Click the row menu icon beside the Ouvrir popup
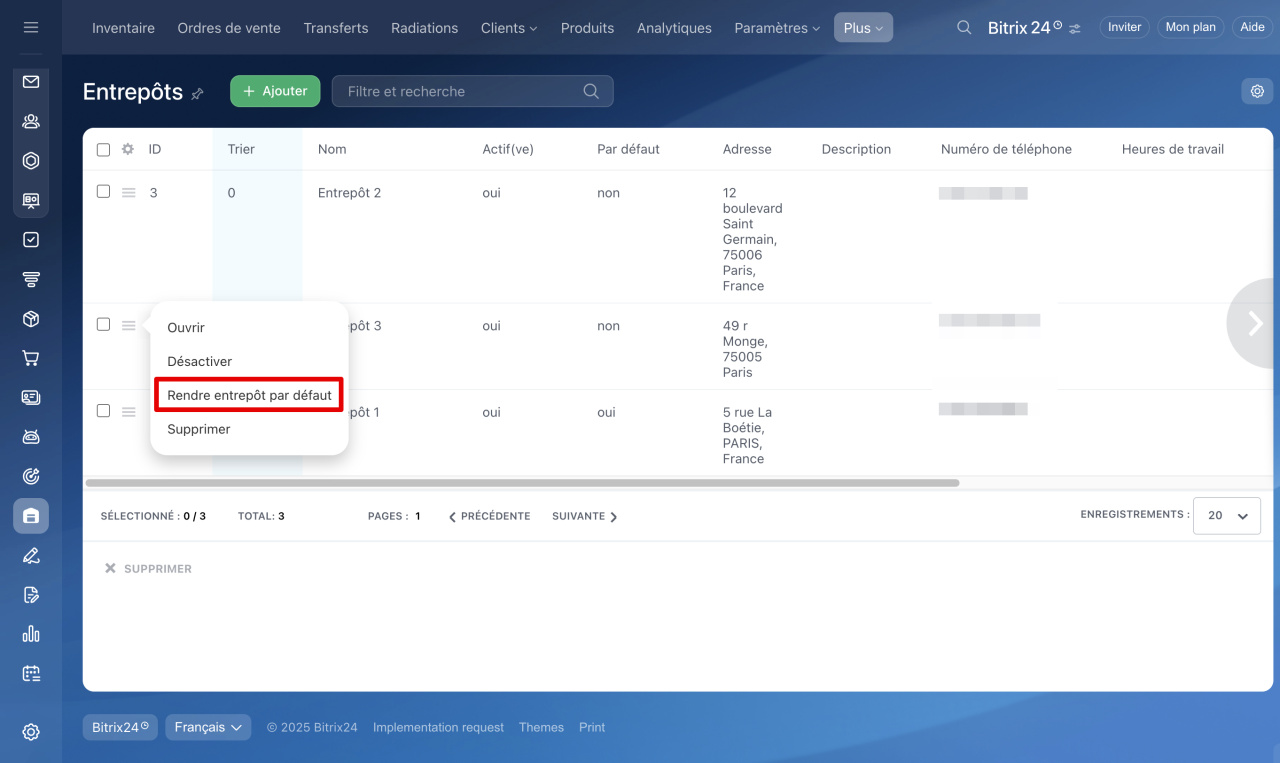 coord(129,325)
